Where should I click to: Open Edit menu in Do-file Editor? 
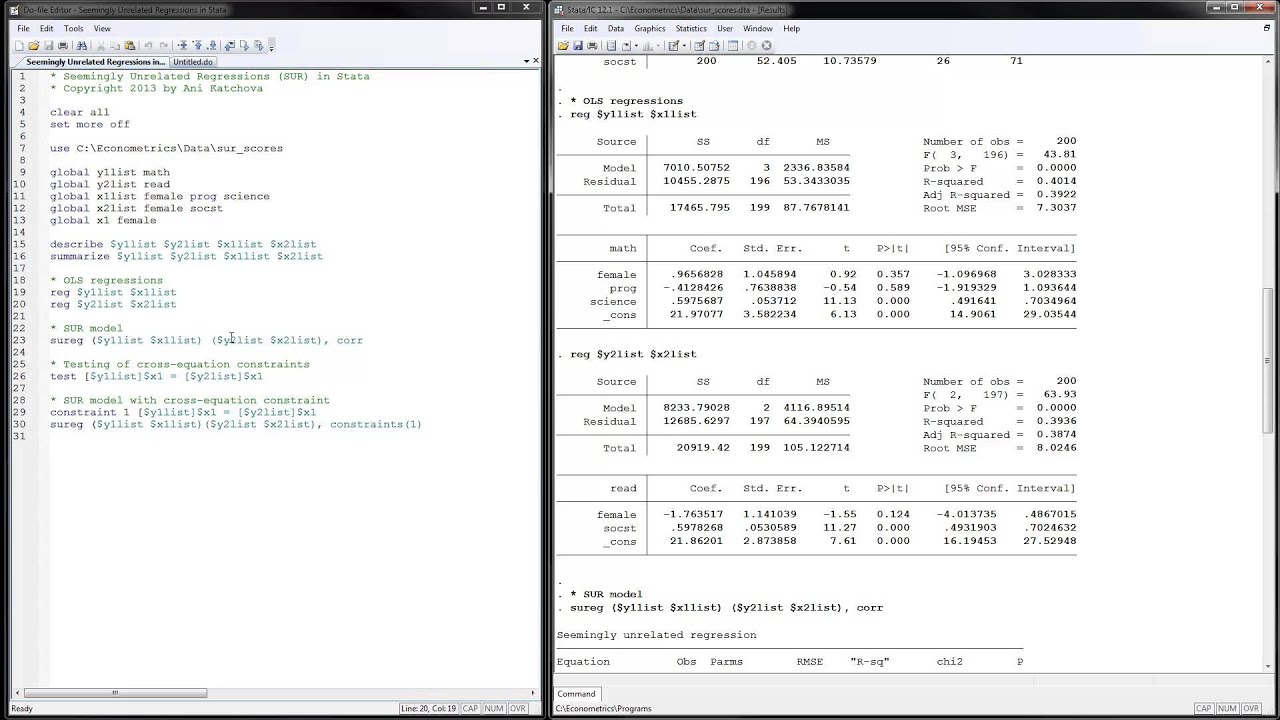coord(46,29)
